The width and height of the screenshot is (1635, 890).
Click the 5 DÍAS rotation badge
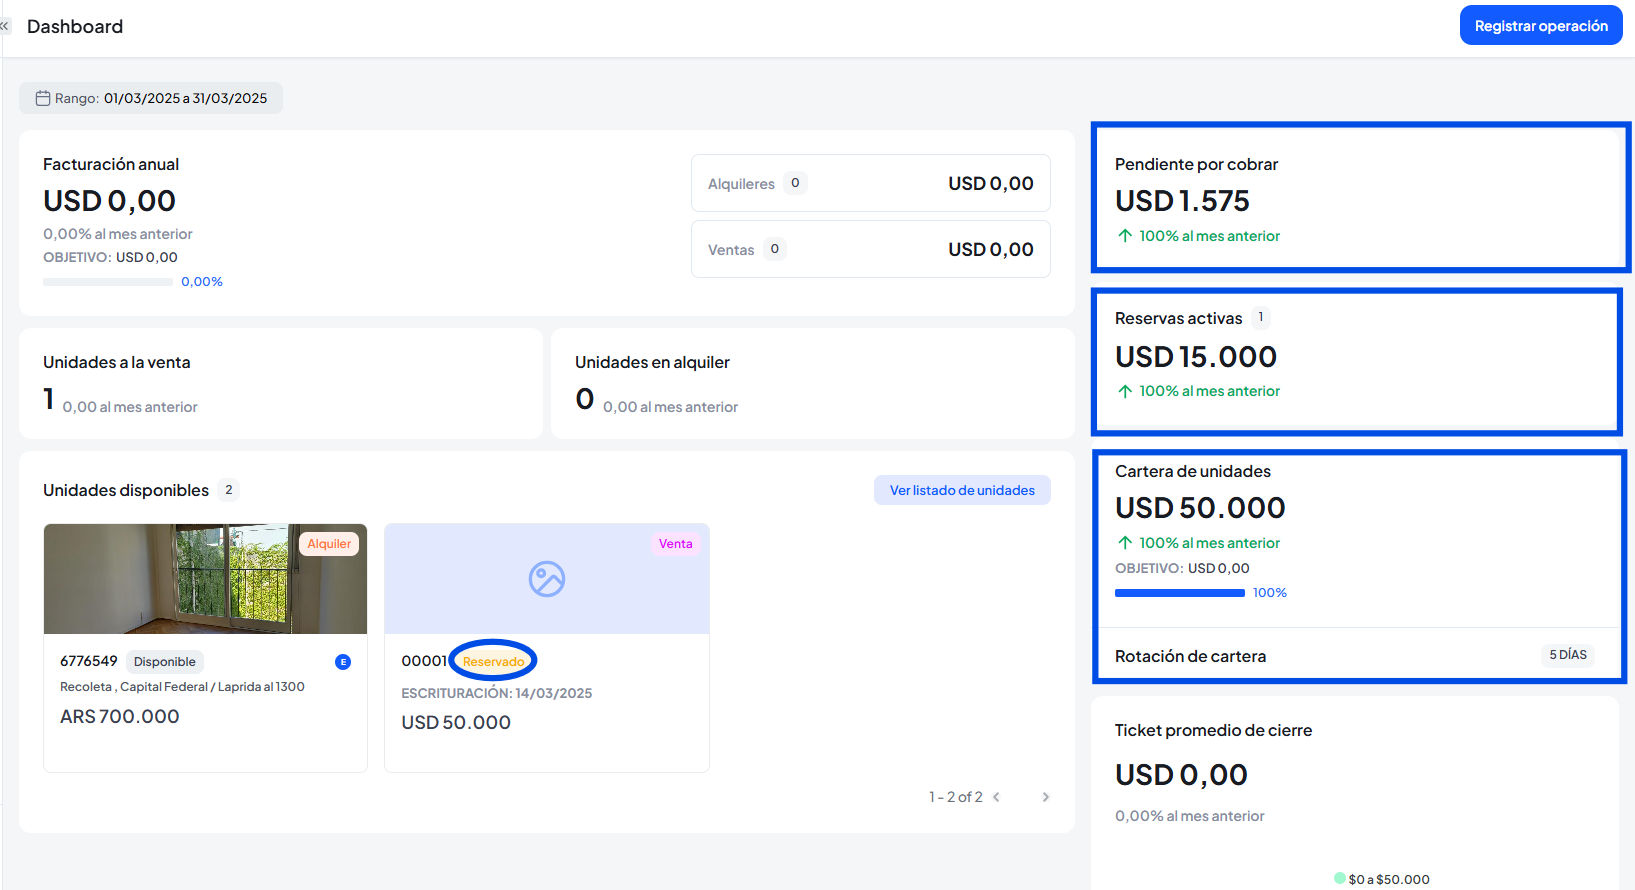[1567, 655]
